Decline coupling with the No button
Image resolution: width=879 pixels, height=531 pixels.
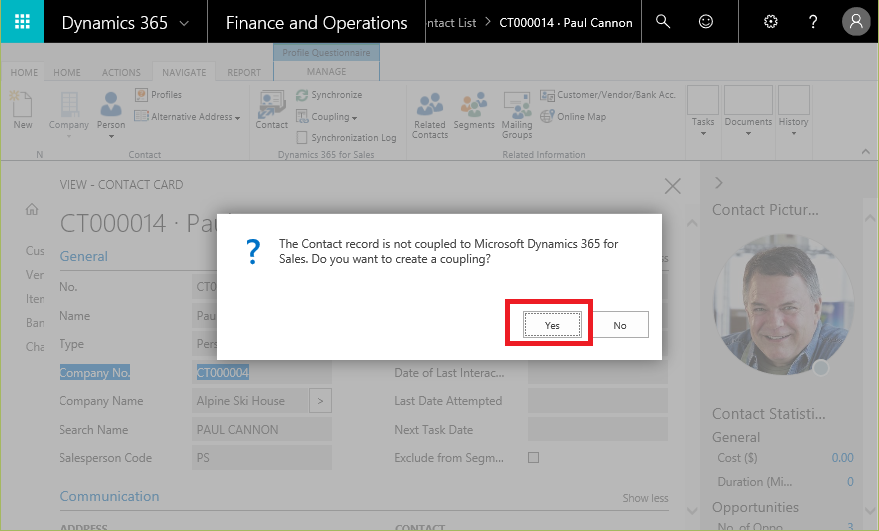[620, 325]
